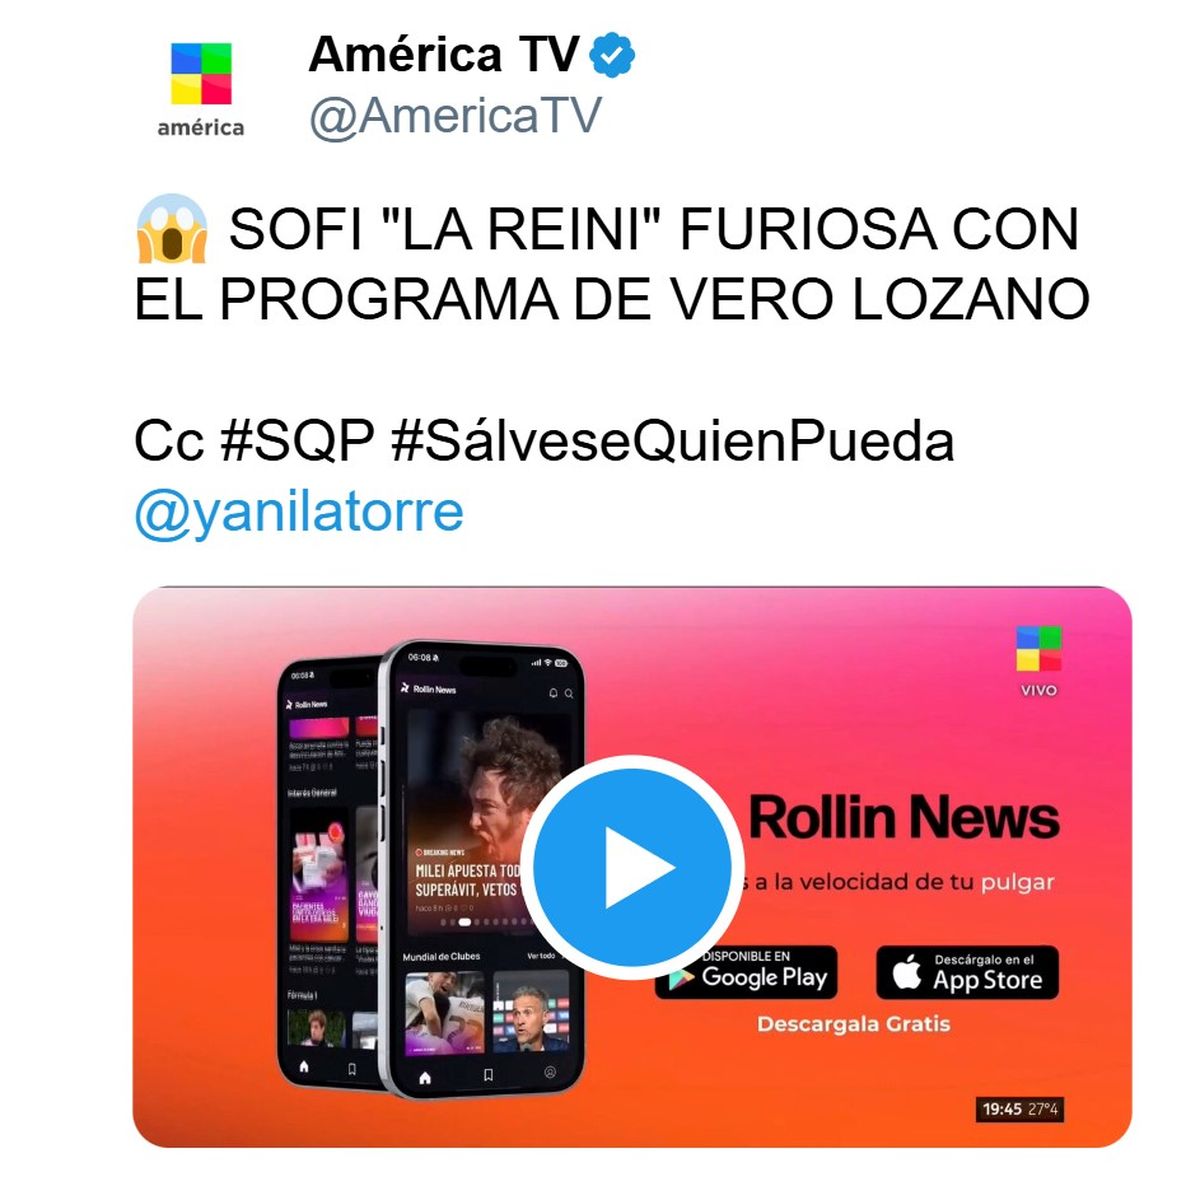Click search icon on front phone mockup

click(569, 693)
